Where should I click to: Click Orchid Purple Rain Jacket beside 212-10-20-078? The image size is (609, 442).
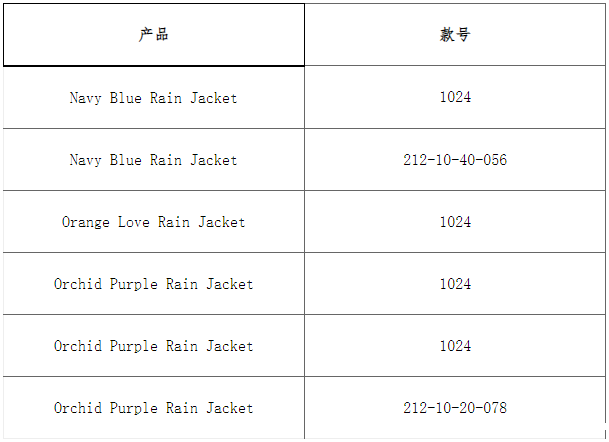point(153,408)
